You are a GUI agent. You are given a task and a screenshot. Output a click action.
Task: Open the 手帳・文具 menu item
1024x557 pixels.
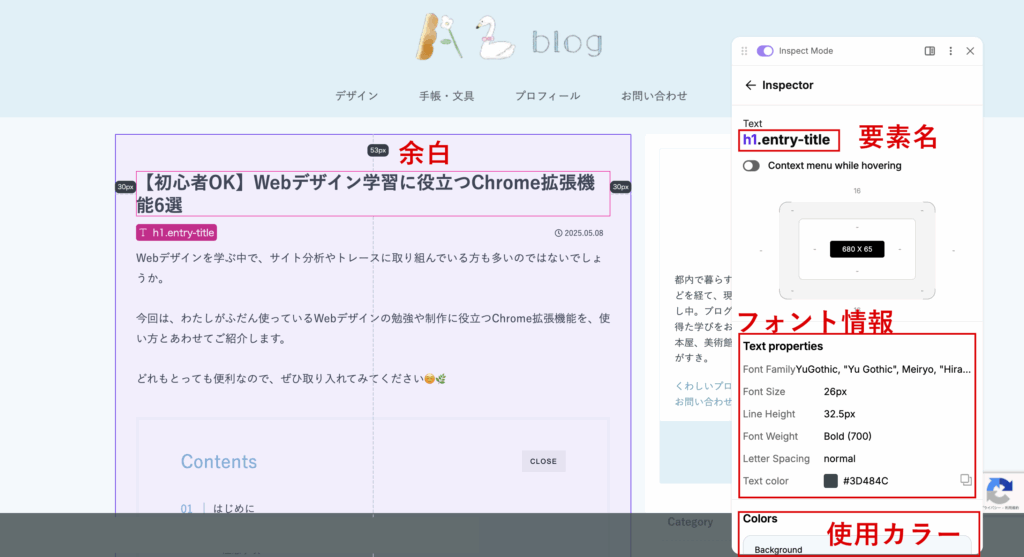(x=446, y=96)
